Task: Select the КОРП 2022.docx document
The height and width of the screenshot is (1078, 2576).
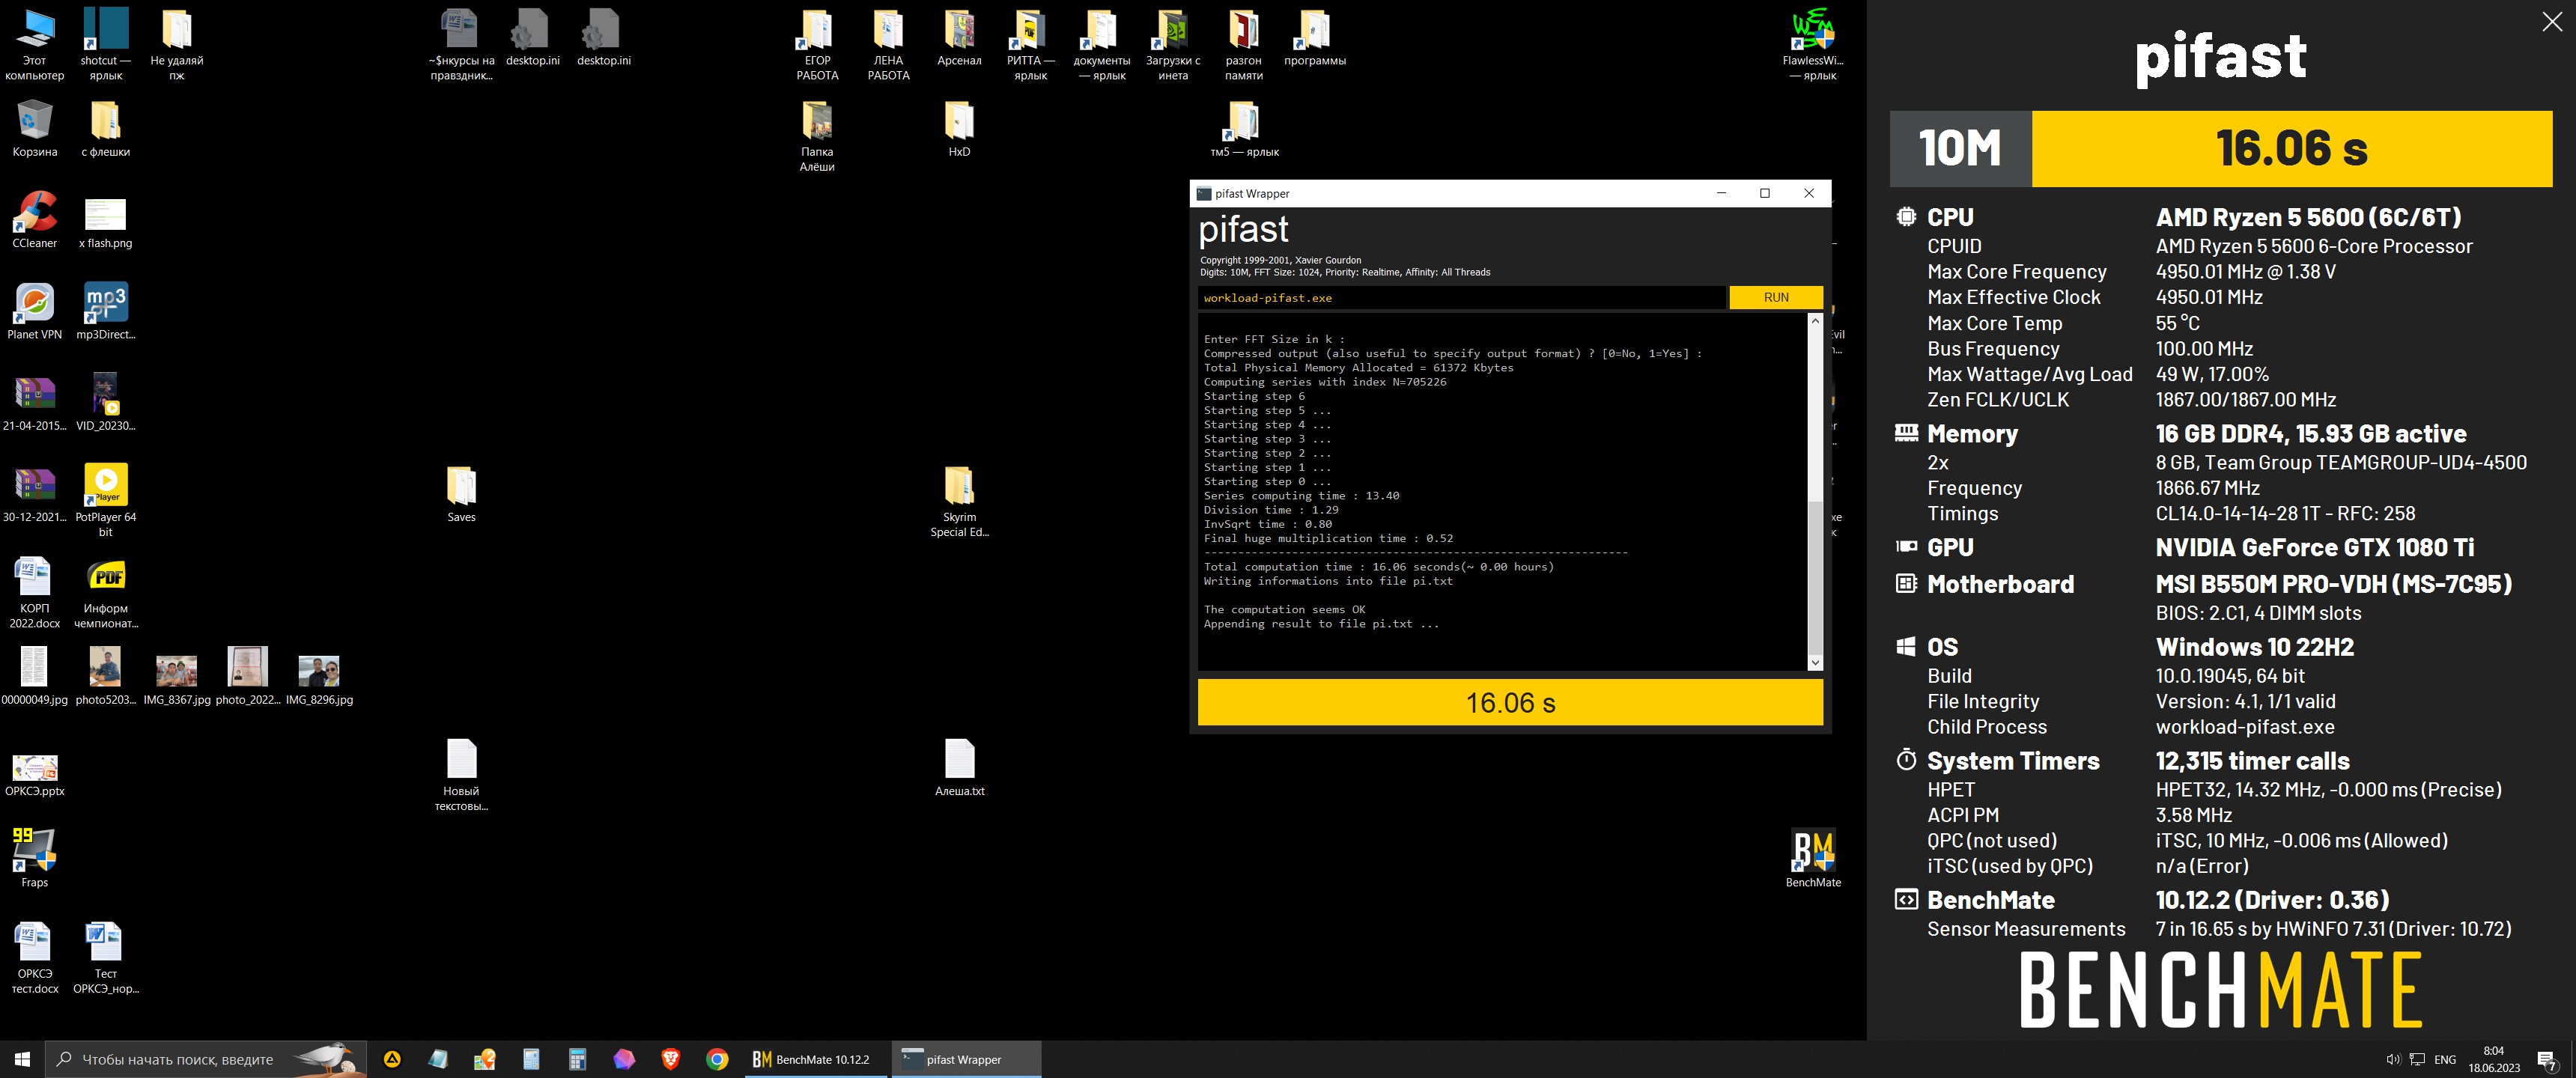Action: [x=35, y=592]
